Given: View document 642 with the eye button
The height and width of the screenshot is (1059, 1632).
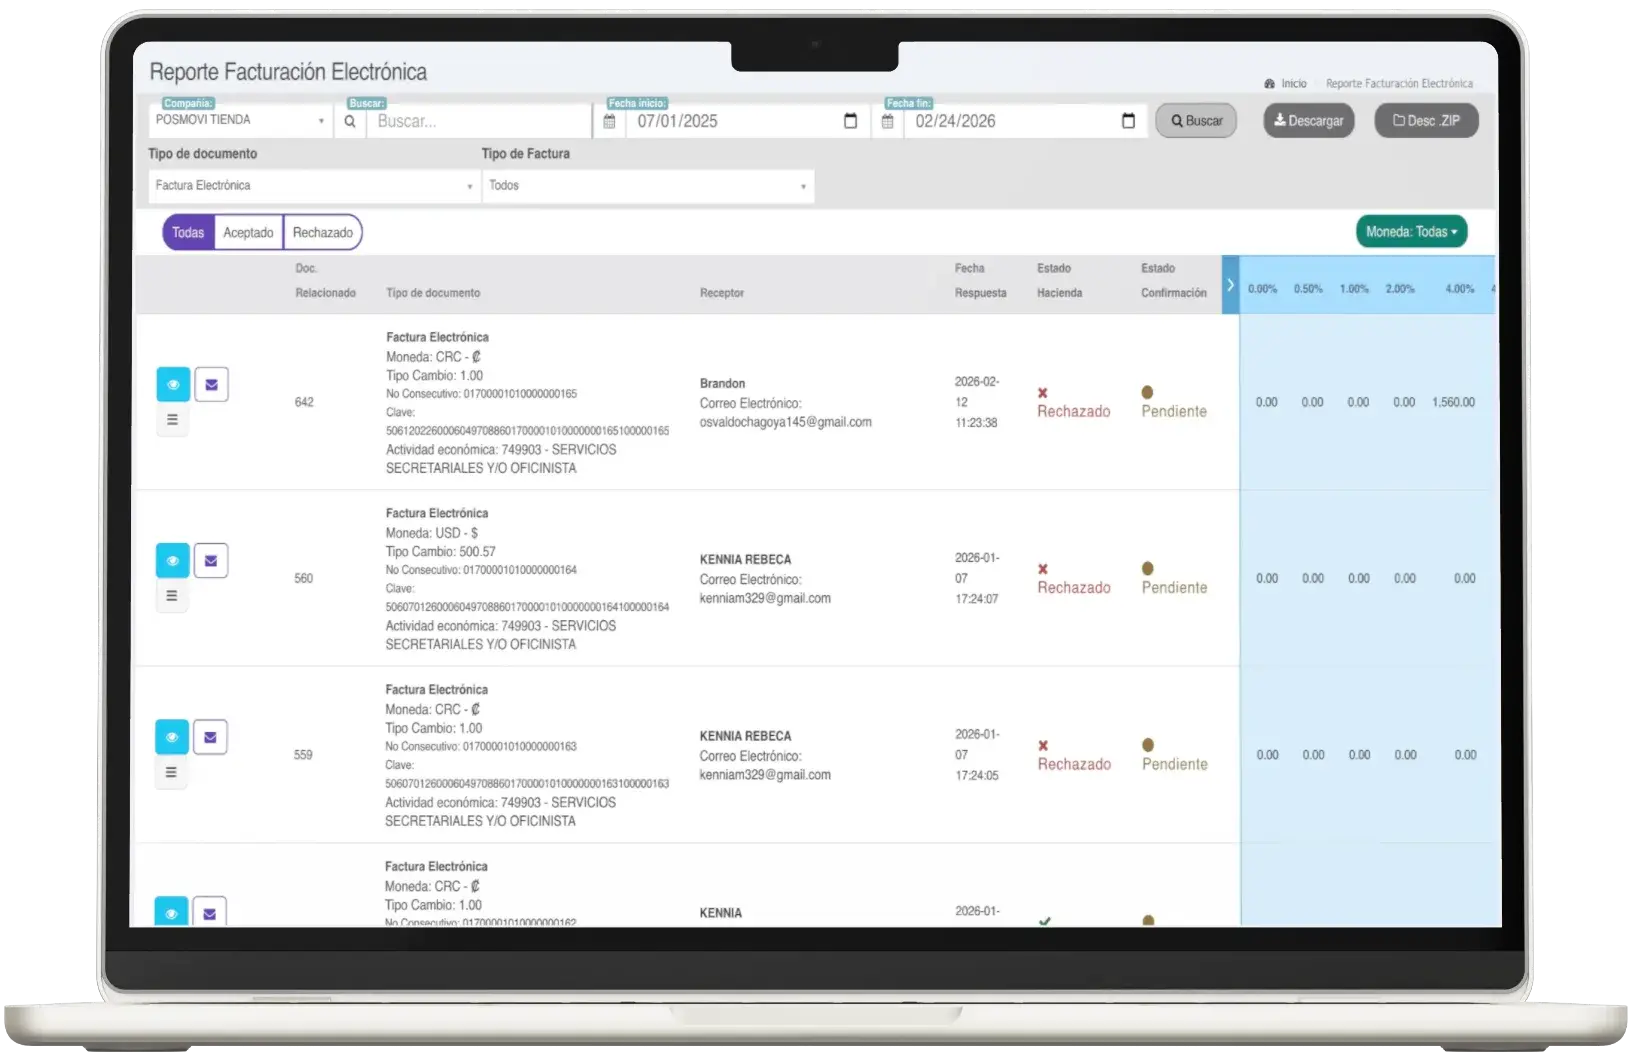Looking at the screenshot, I should click(173, 385).
